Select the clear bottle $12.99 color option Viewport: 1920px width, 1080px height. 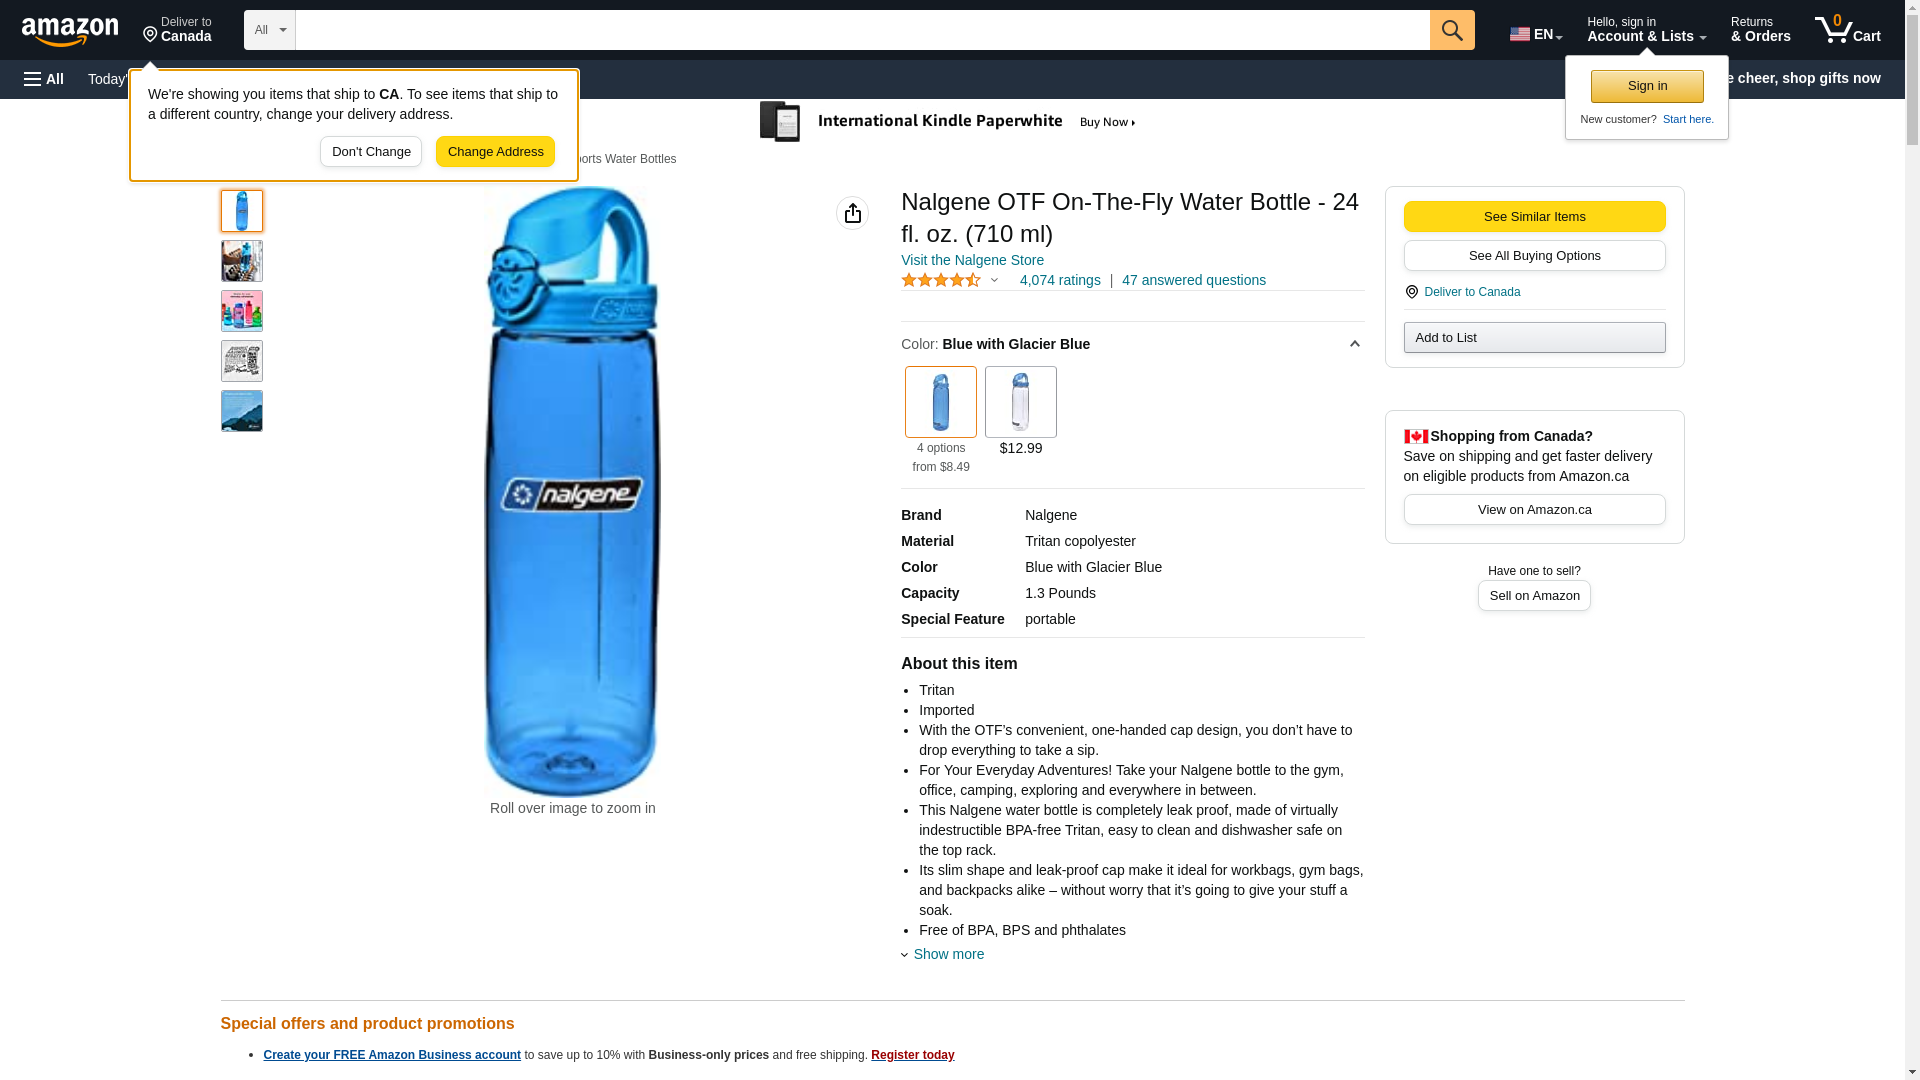coord(1020,402)
